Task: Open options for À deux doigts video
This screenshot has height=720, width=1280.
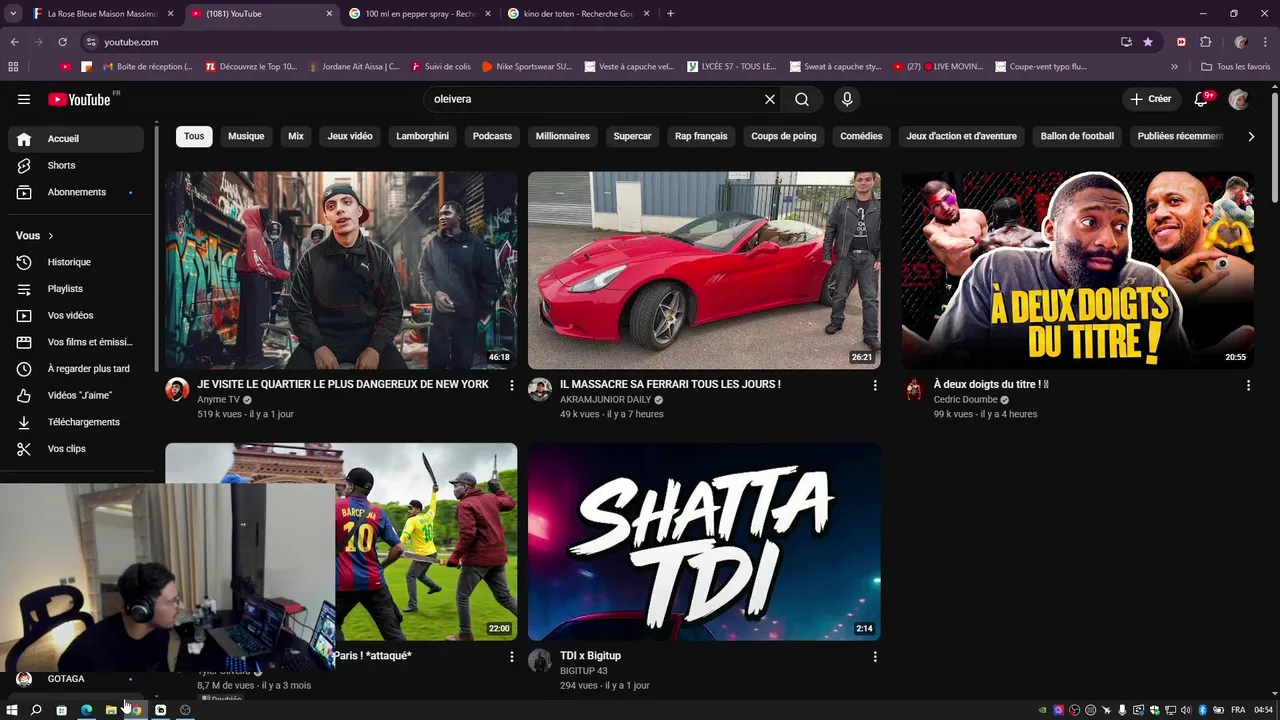Action: 1248,385
